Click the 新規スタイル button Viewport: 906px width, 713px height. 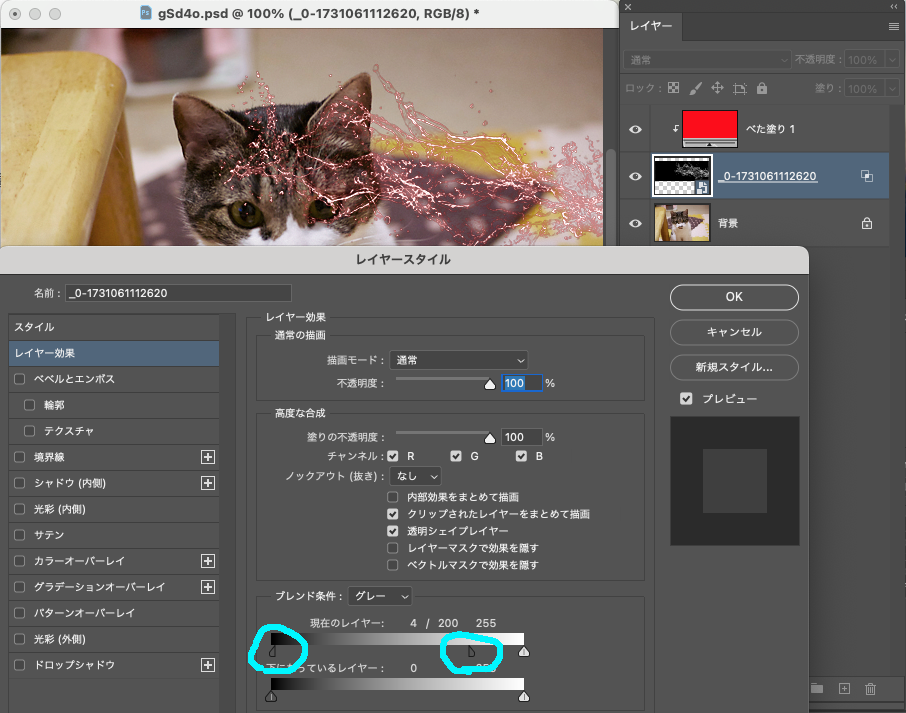click(x=733, y=367)
